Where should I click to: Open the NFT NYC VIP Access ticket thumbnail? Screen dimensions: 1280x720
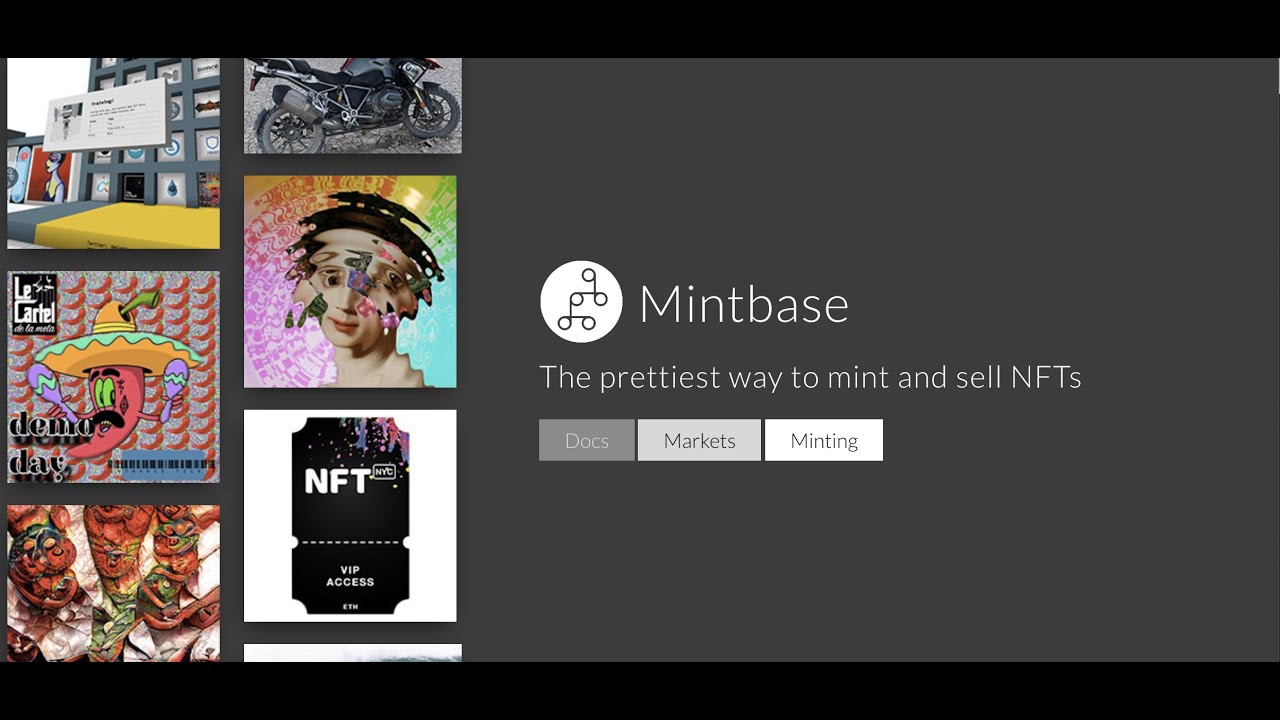(350, 516)
